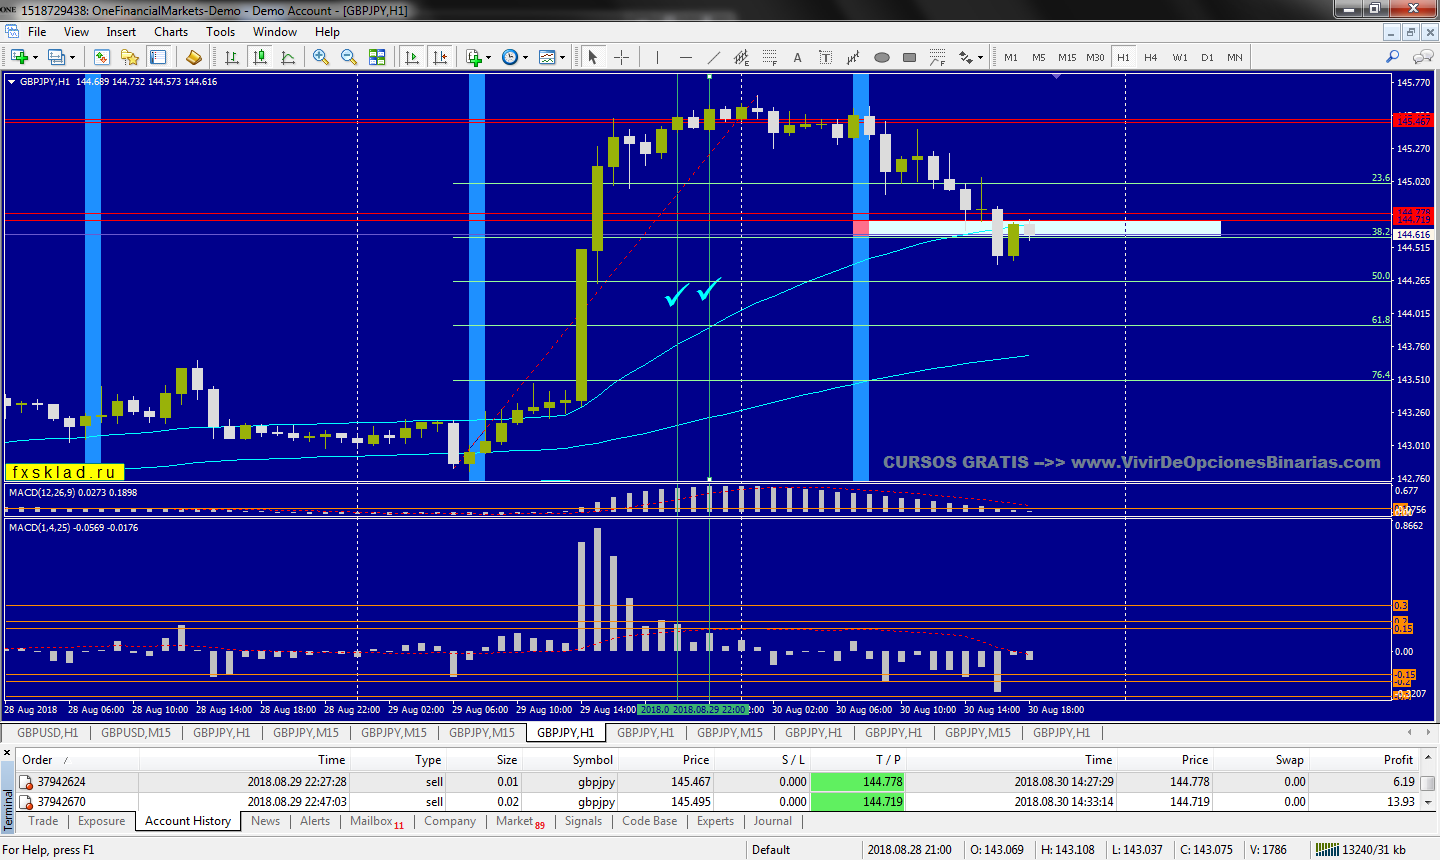This screenshot has height=860, width=1440.
Task: Toggle the Chart Shift button
Action: (439, 57)
